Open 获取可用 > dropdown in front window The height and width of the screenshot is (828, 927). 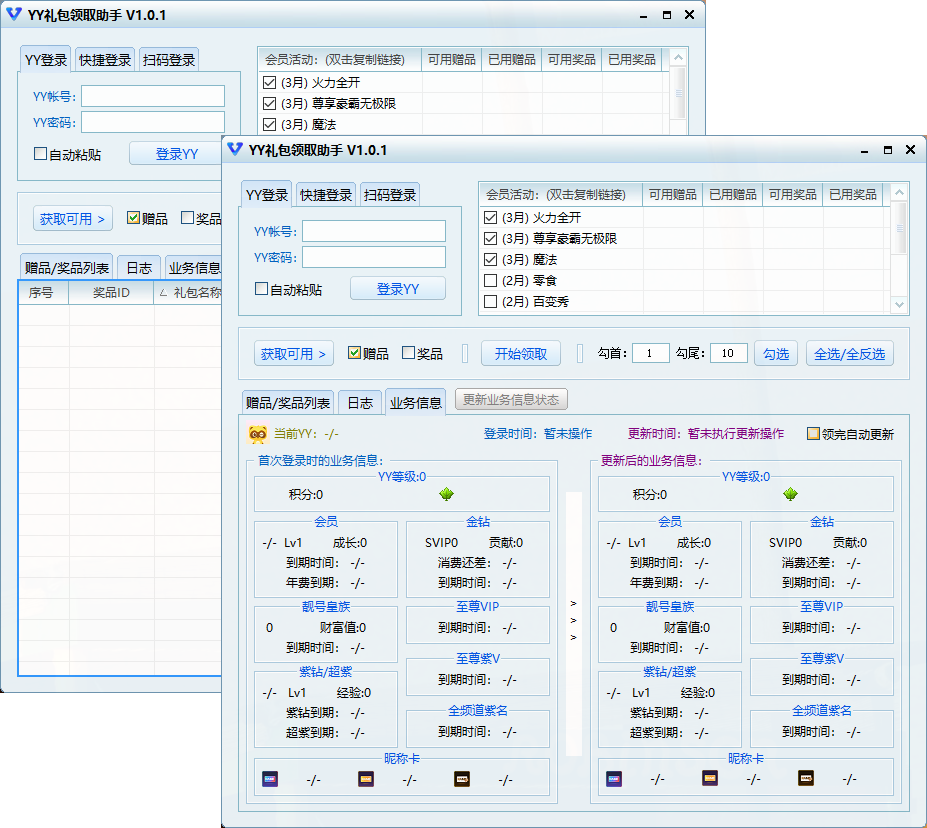pyautogui.click(x=293, y=353)
